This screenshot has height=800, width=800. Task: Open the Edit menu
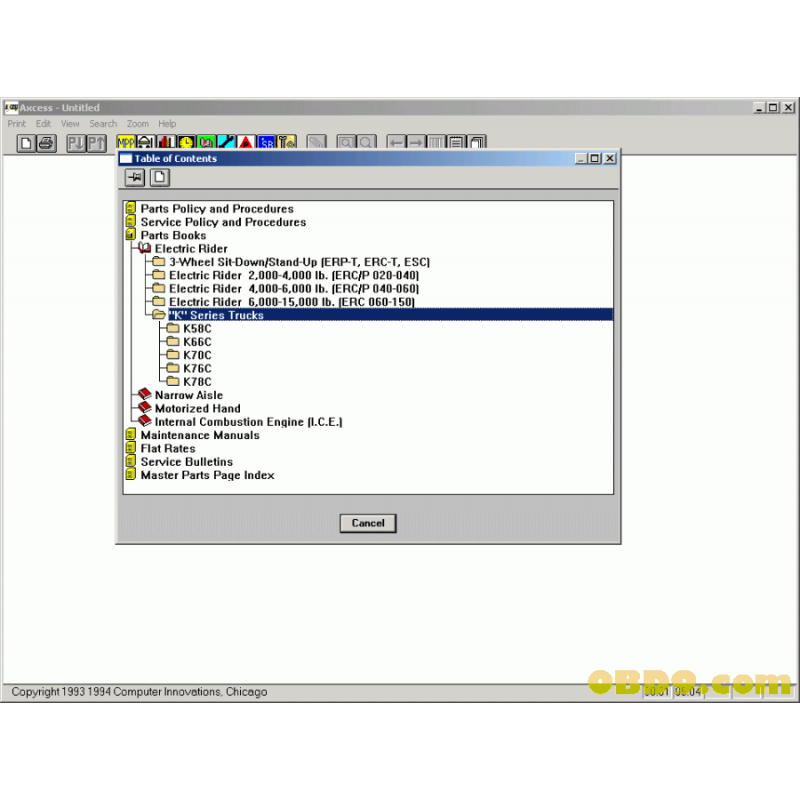(43, 123)
